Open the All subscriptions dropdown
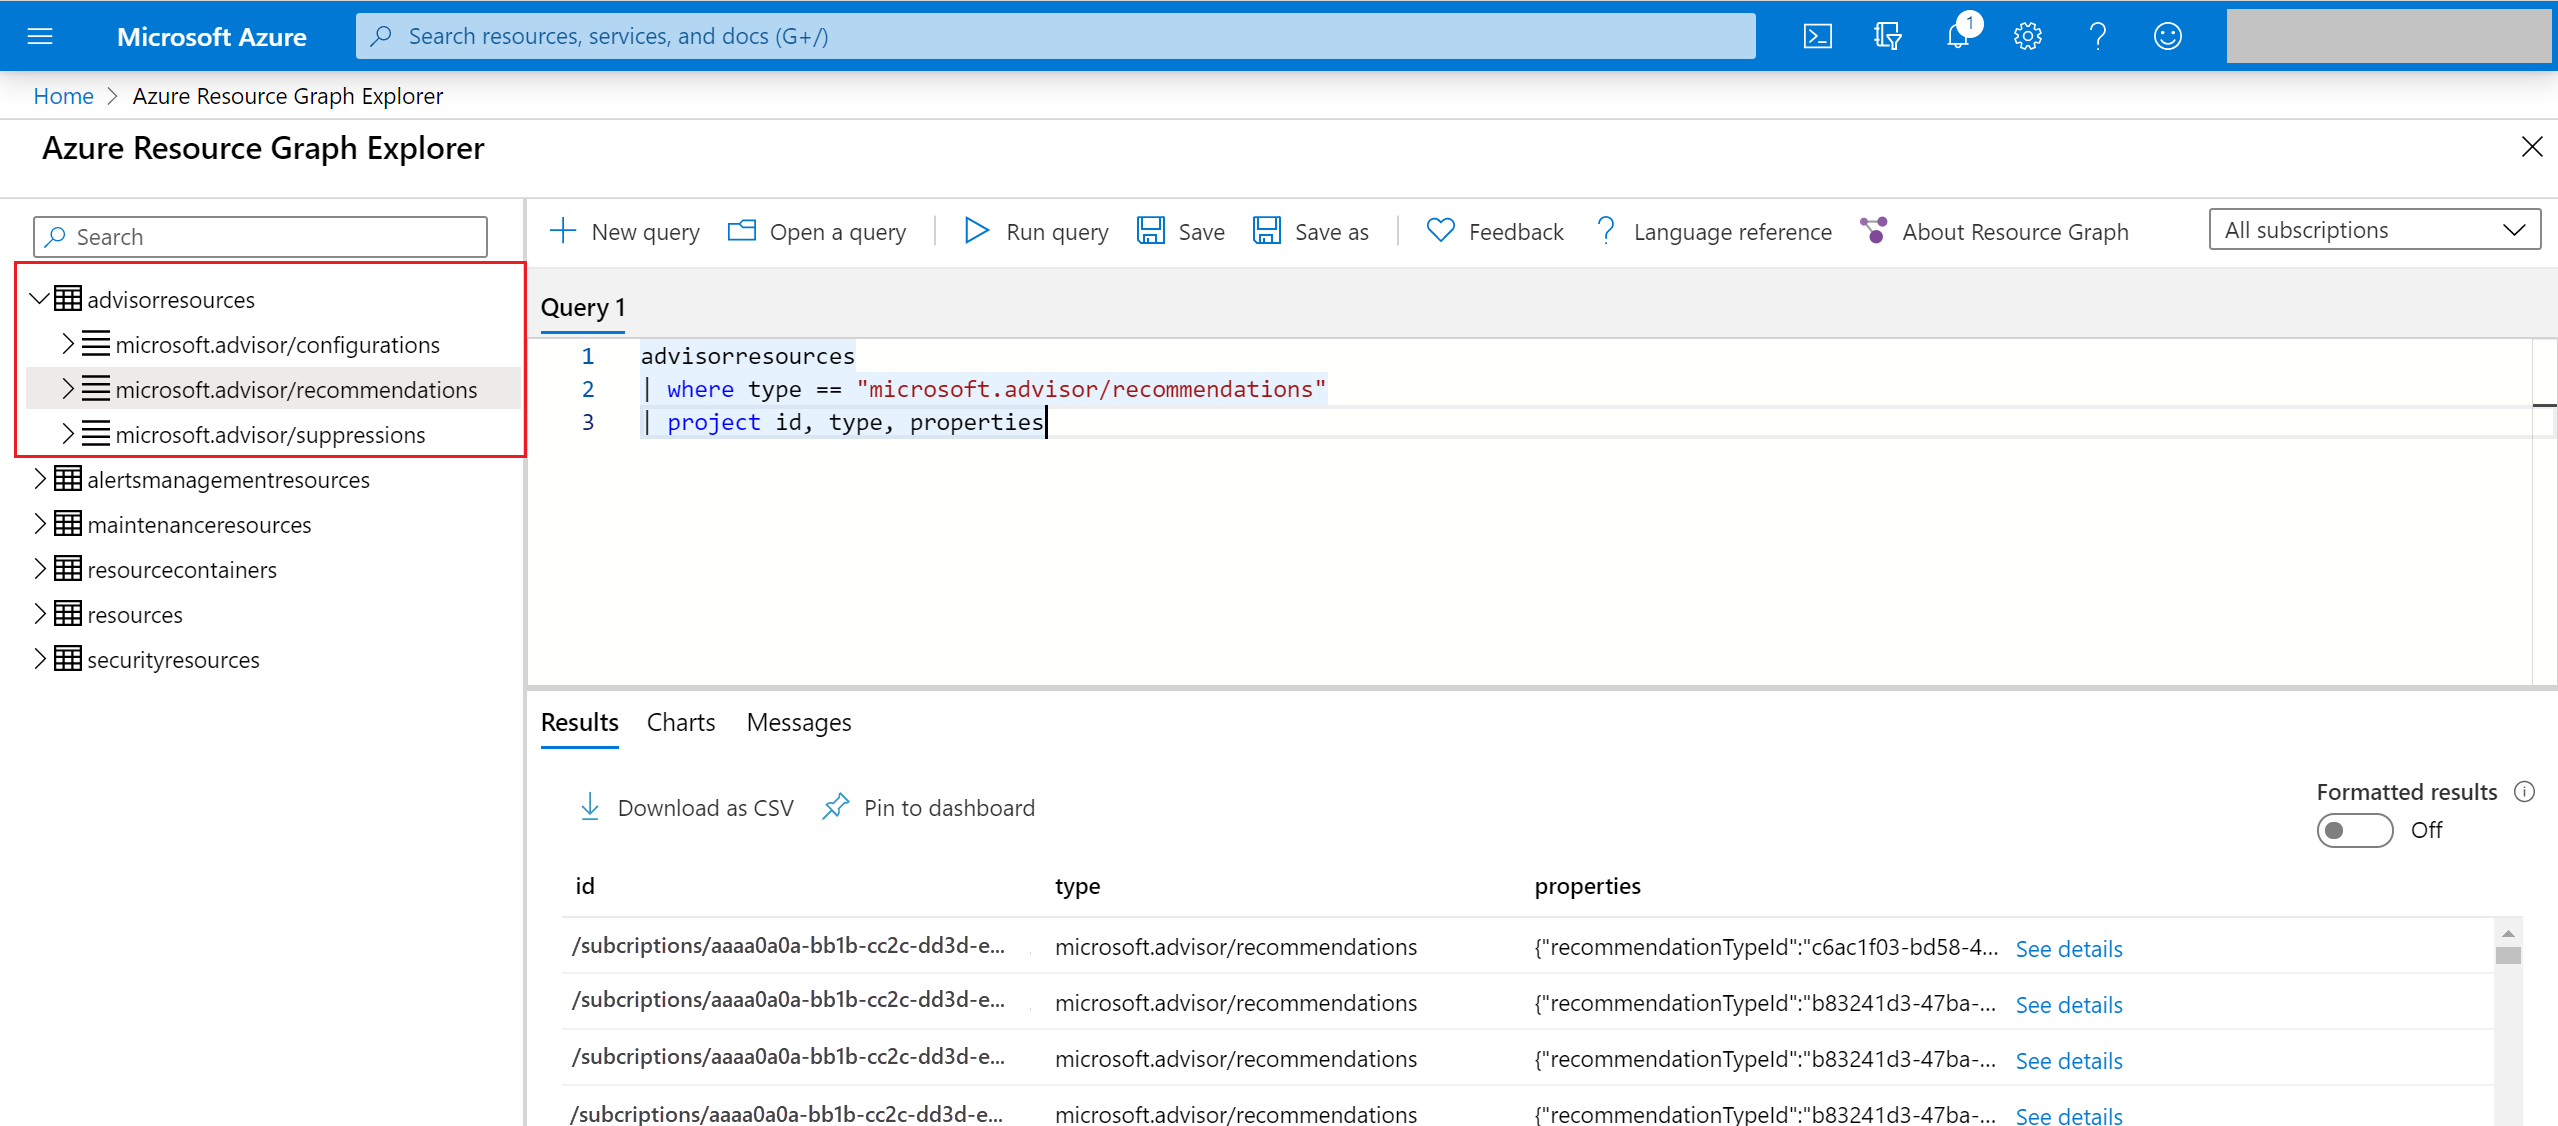 [x=2374, y=229]
